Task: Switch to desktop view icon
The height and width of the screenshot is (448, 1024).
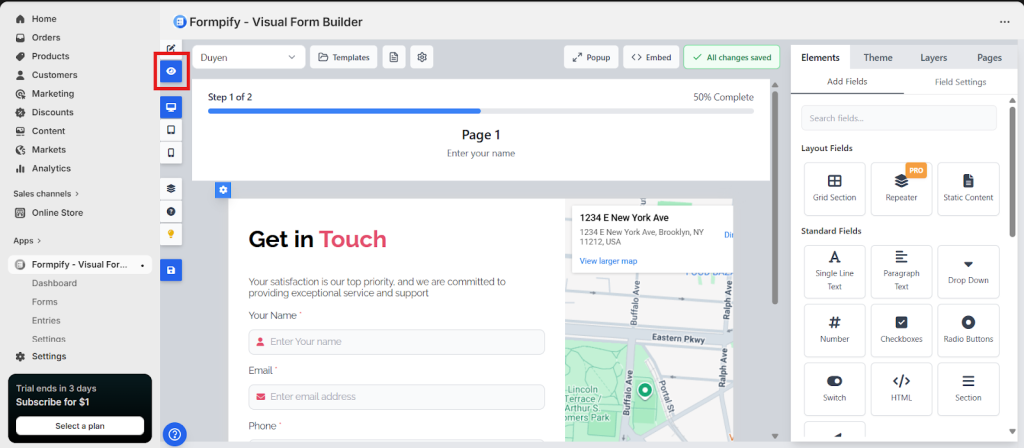Action: click(171, 107)
